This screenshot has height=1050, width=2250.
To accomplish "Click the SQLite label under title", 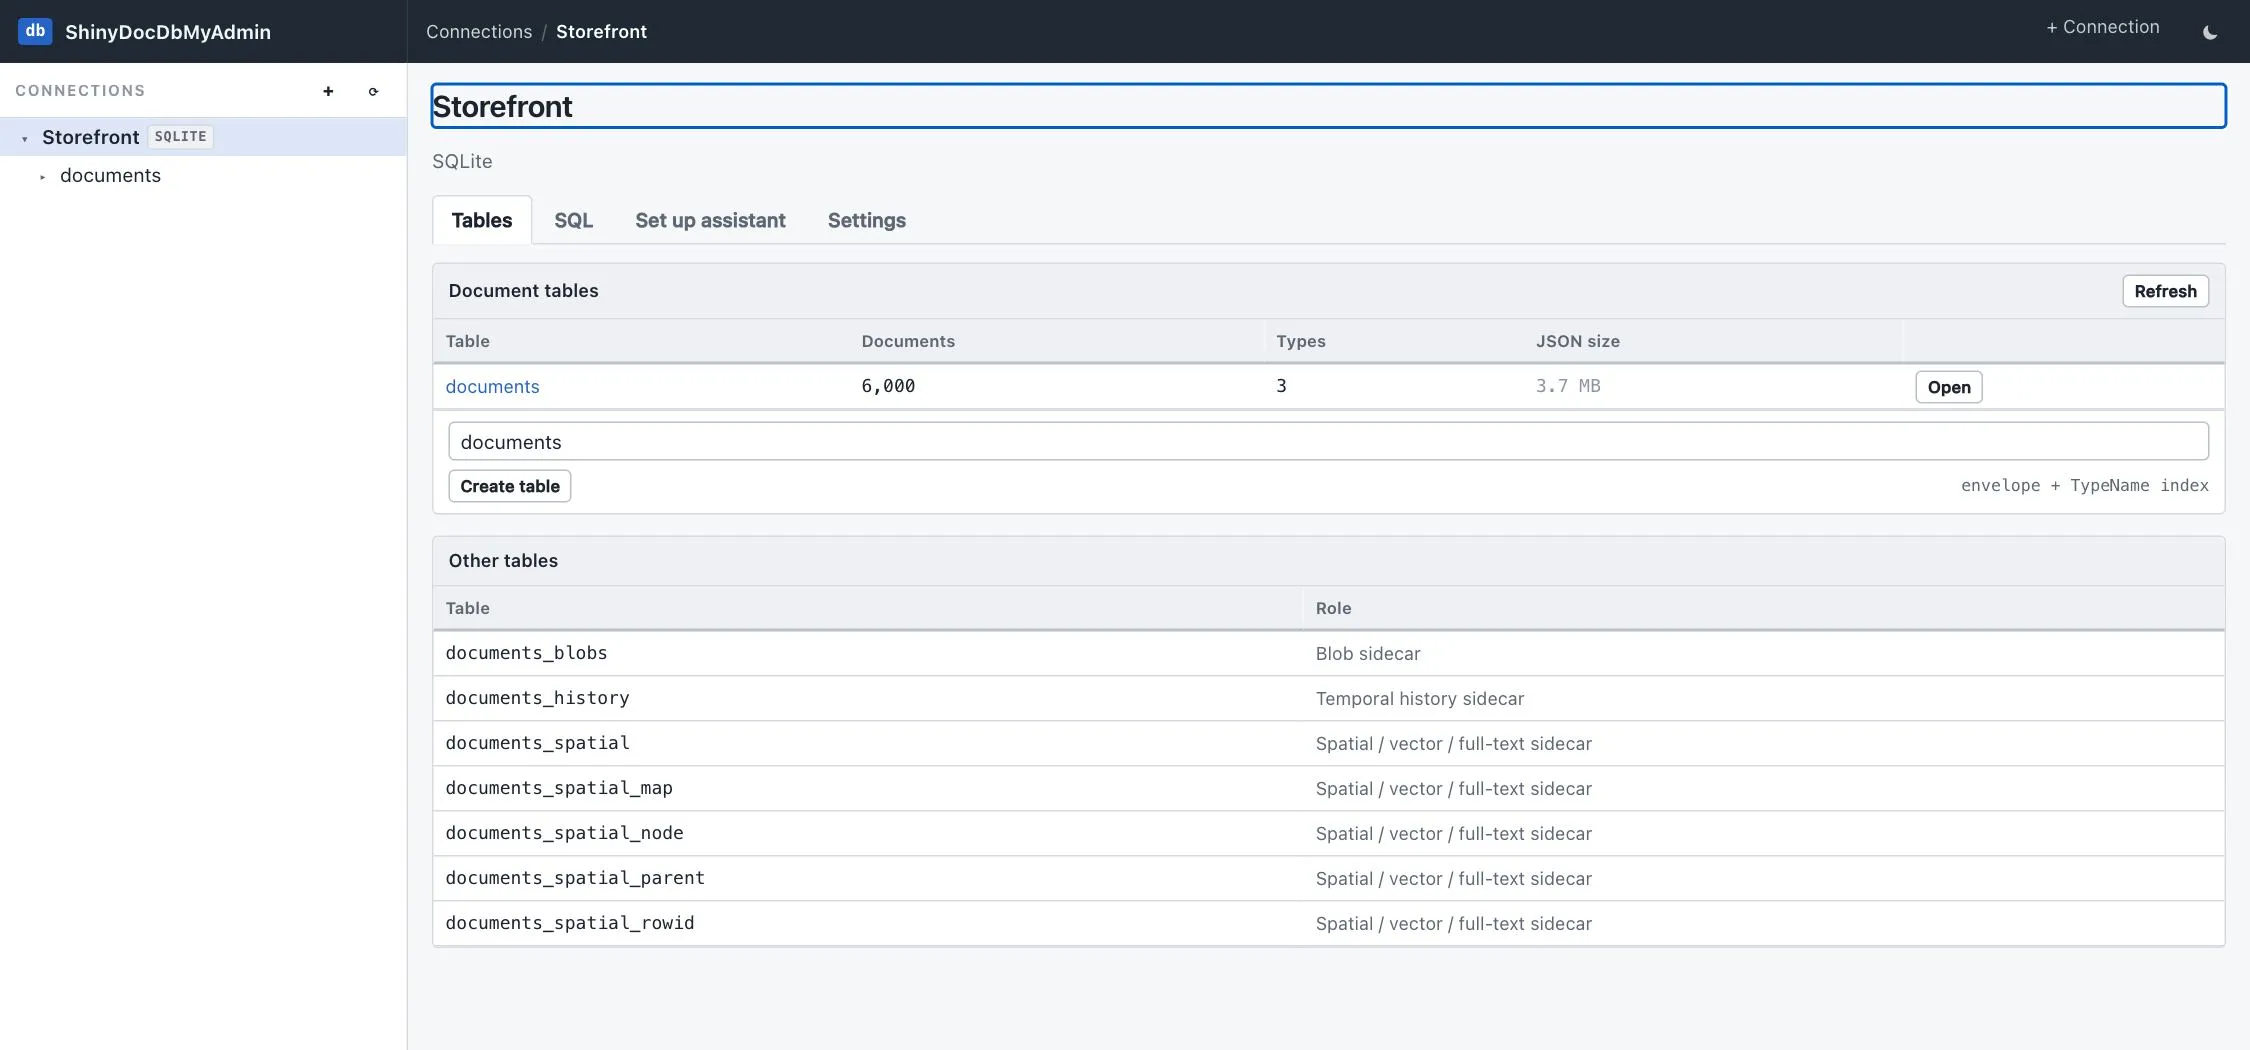I will [x=462, y=161].
